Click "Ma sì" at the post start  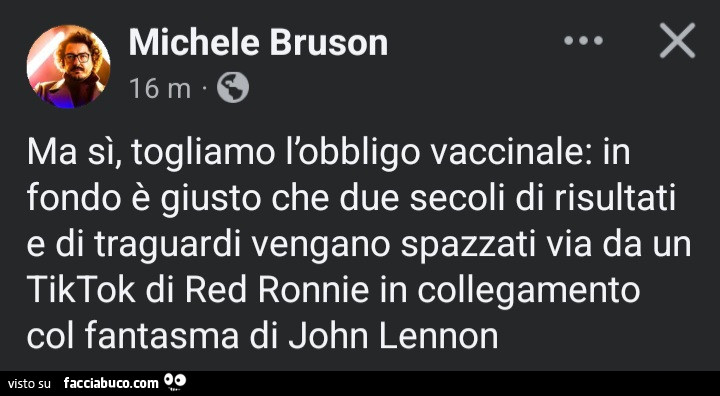pos(73,155)
